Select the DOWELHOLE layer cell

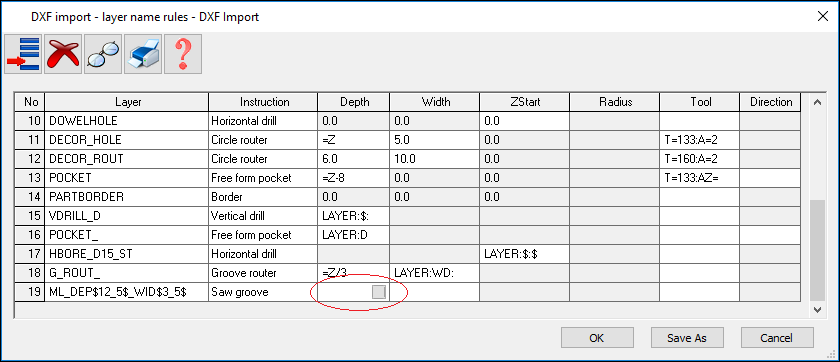click(127, 121)
